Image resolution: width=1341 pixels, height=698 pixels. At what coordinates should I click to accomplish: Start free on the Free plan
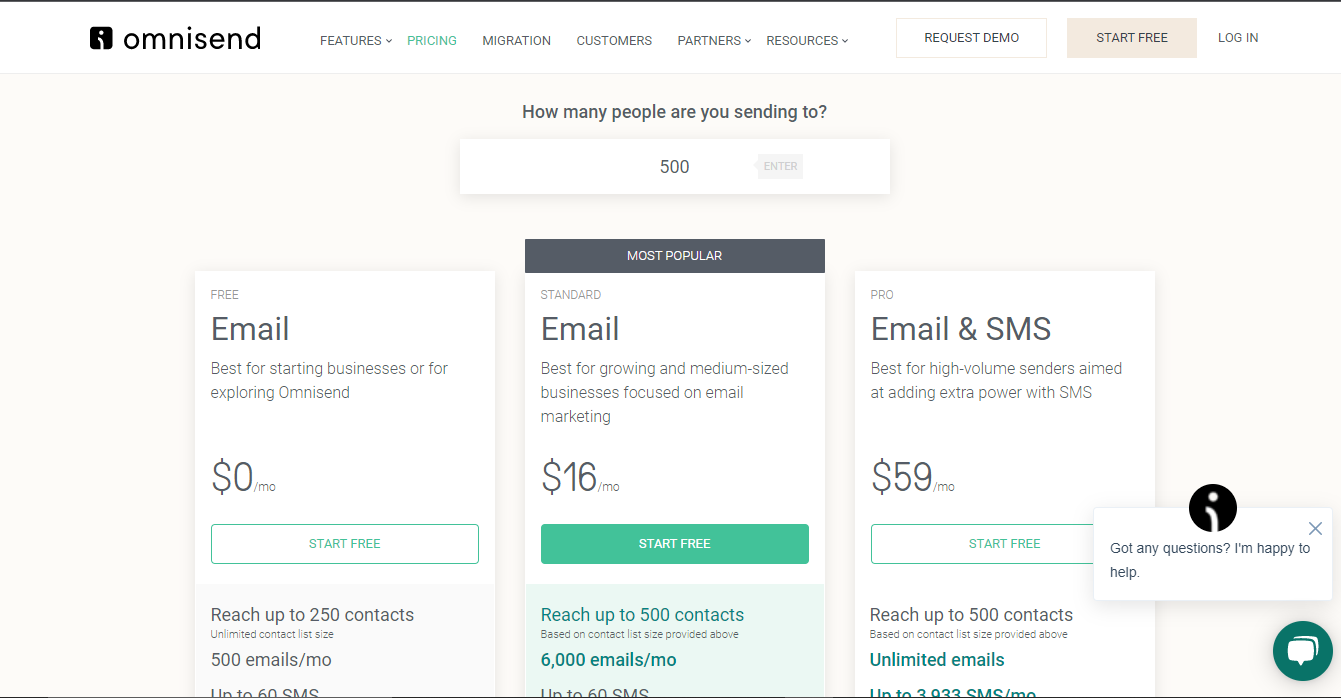(x=344, y=544)
